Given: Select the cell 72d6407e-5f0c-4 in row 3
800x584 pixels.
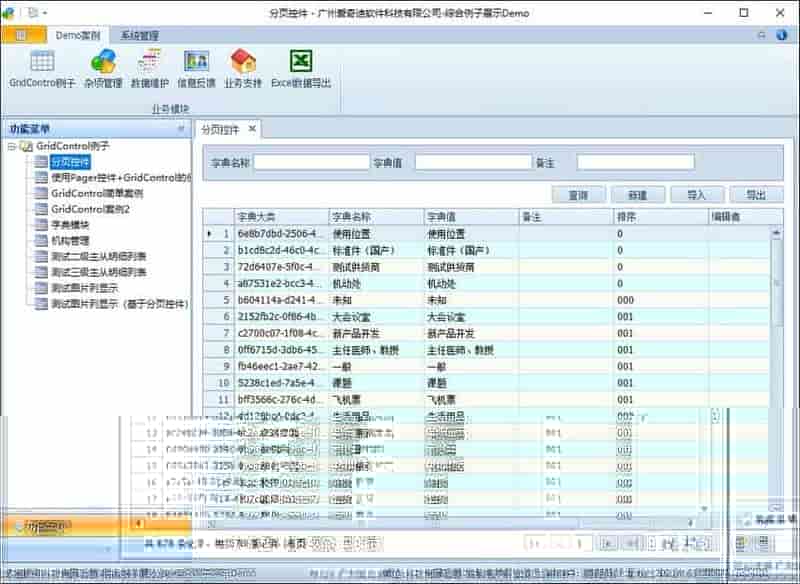Looking at the screenshot, I should tap(281, 267).
